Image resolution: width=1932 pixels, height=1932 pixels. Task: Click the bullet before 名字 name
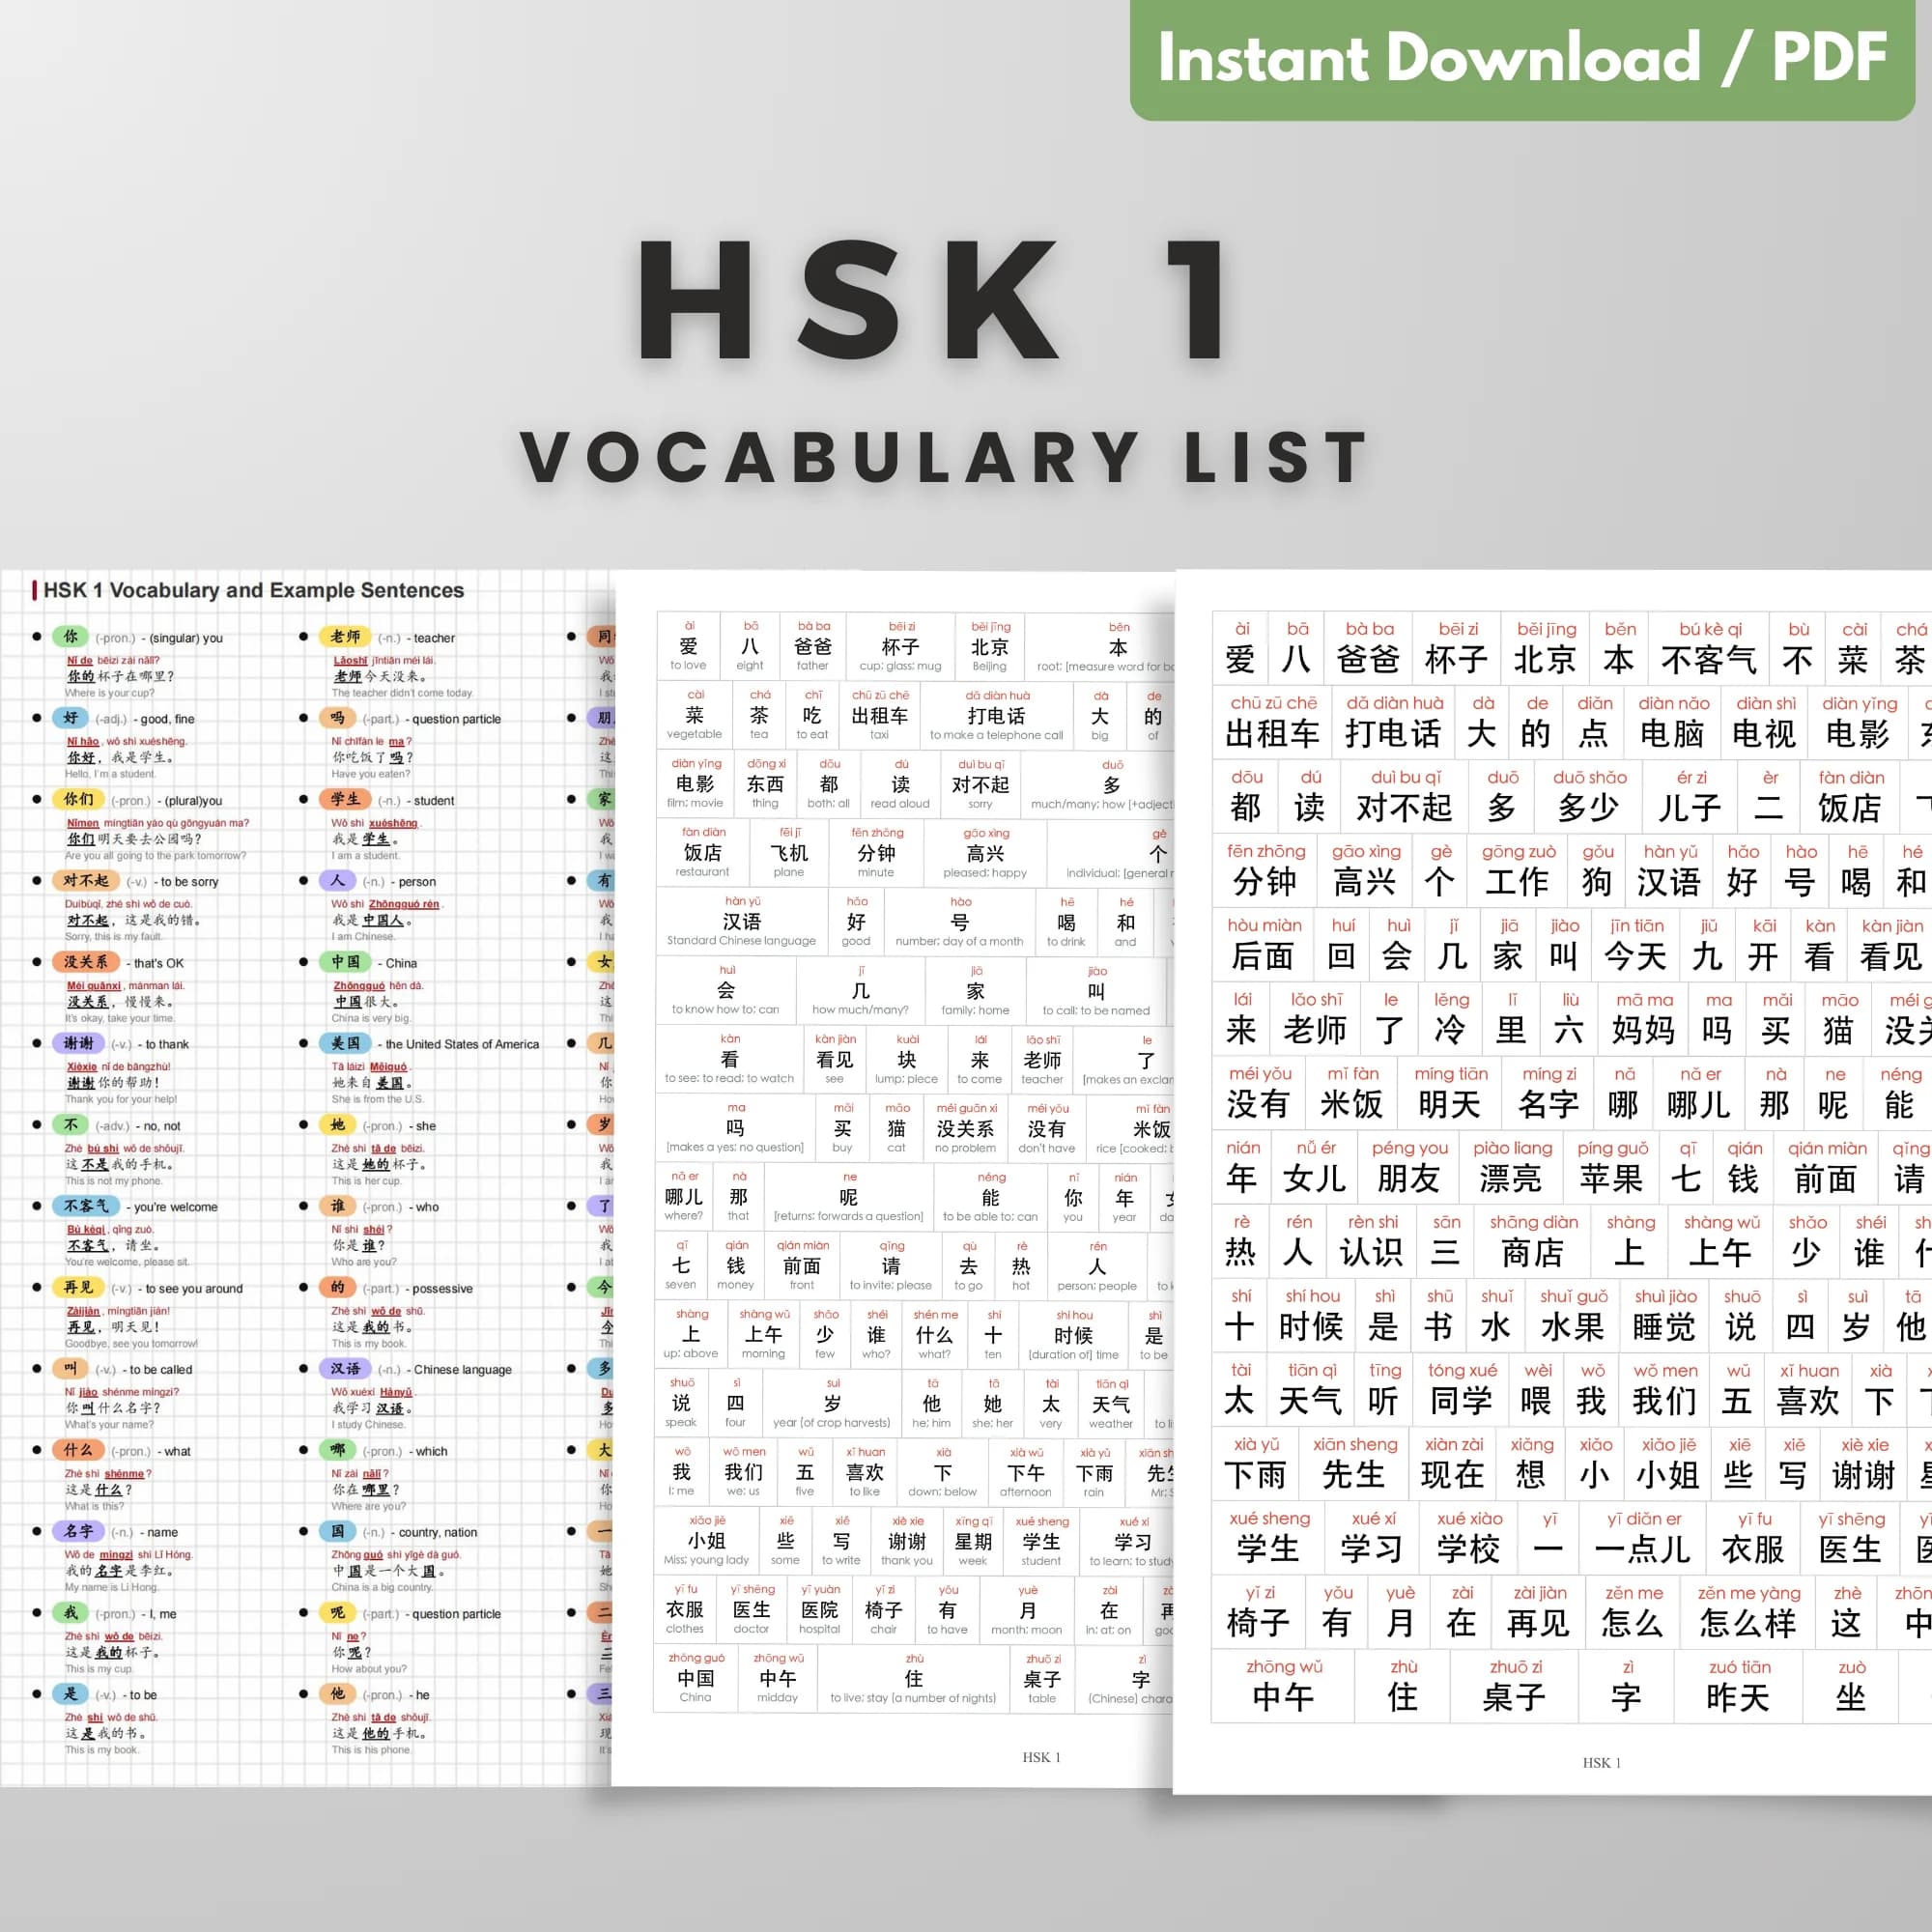point(38,1531)
